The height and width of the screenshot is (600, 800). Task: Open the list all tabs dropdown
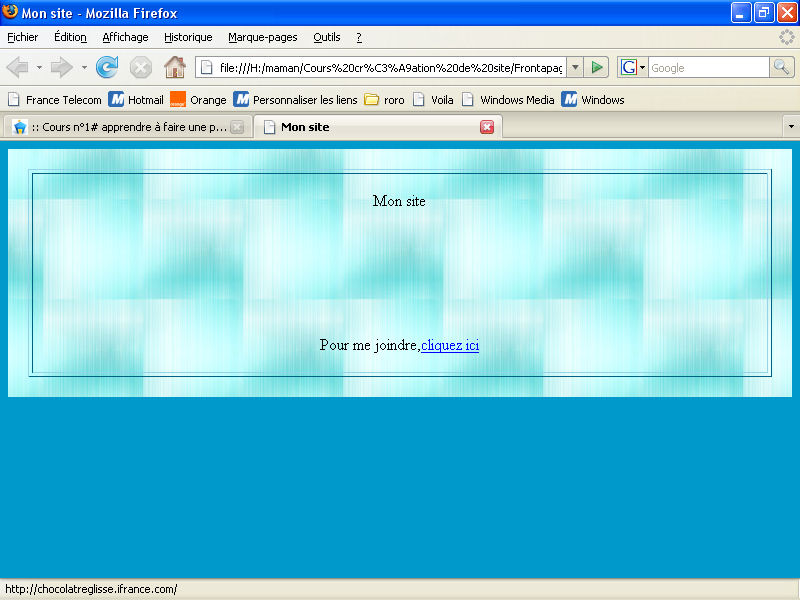(791, 127)
